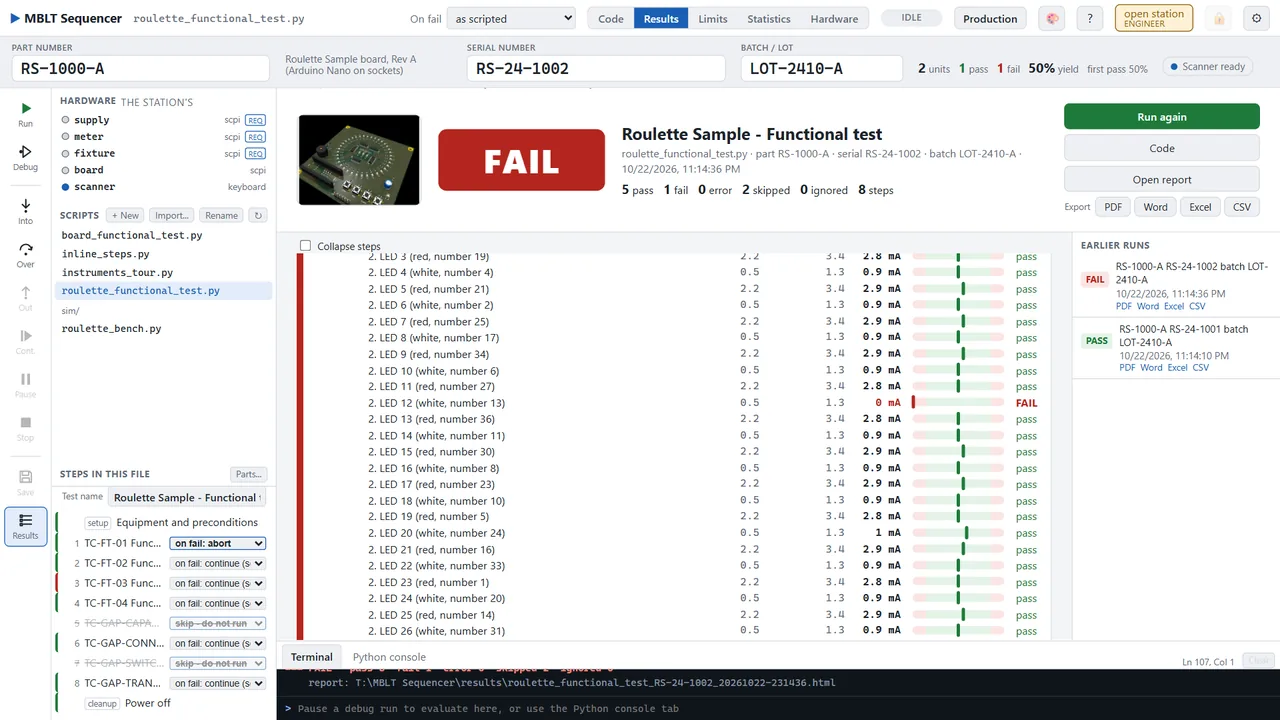Screen dimensions: 1280x720
Task: Click the Run again button
Action: pos(1162,117)
